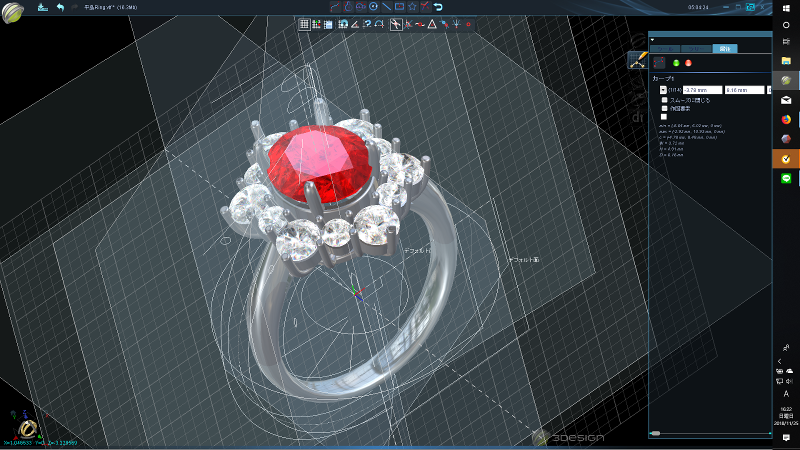The width and height of the screenshot is (800, 450).
Task: Click the triangle snap tool icon
Action: (x=432, y=24)
